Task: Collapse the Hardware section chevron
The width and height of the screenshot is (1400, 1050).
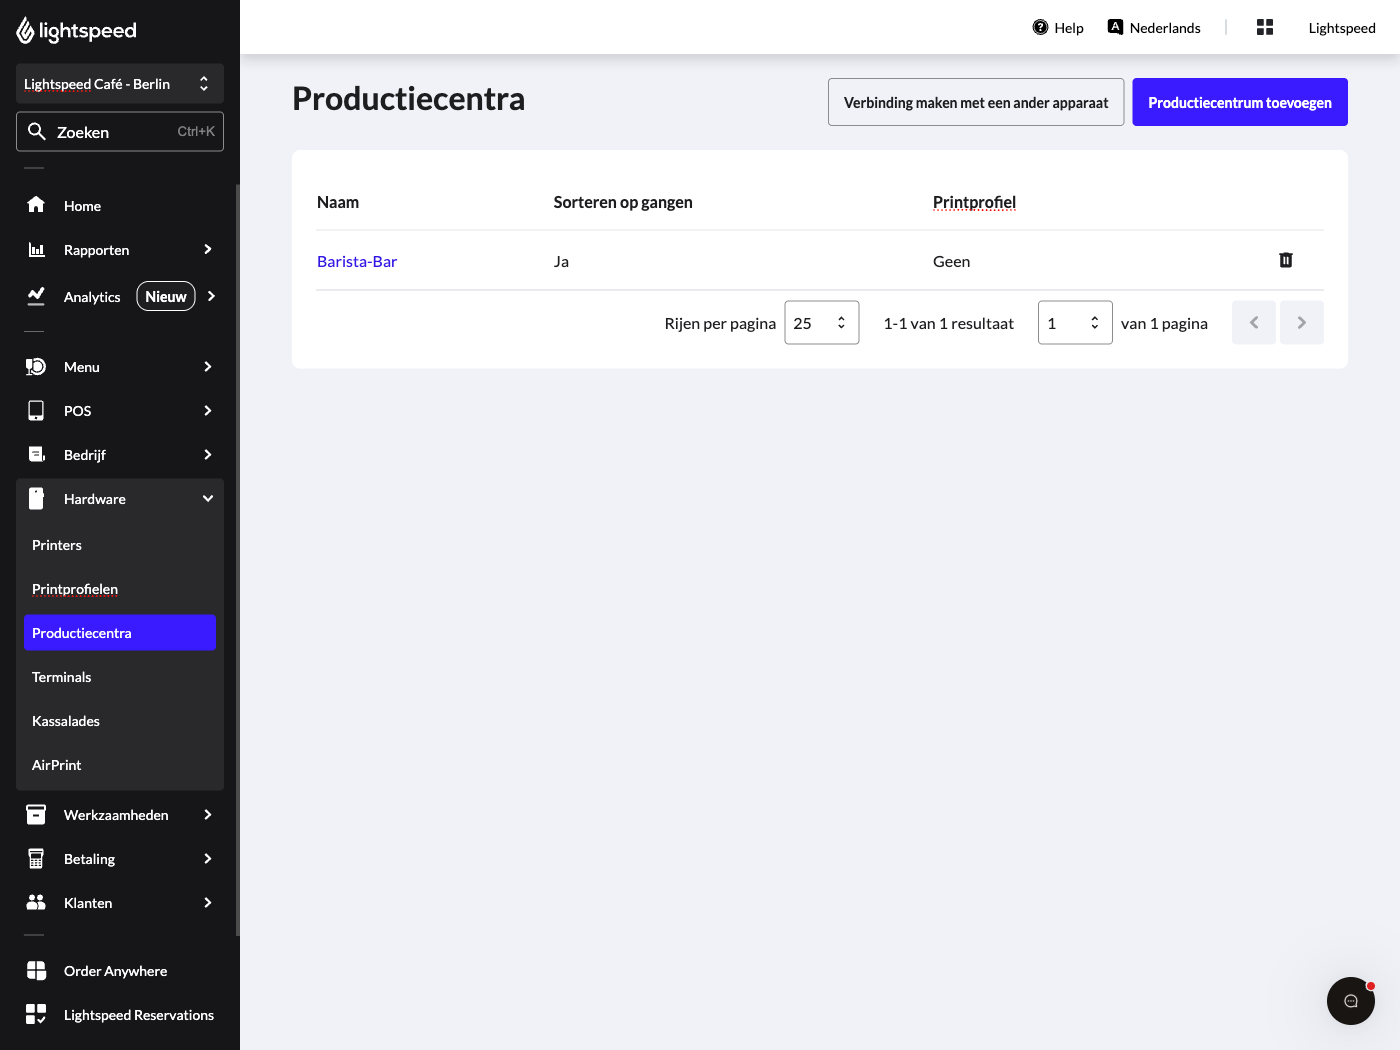Action: (208, 499)
